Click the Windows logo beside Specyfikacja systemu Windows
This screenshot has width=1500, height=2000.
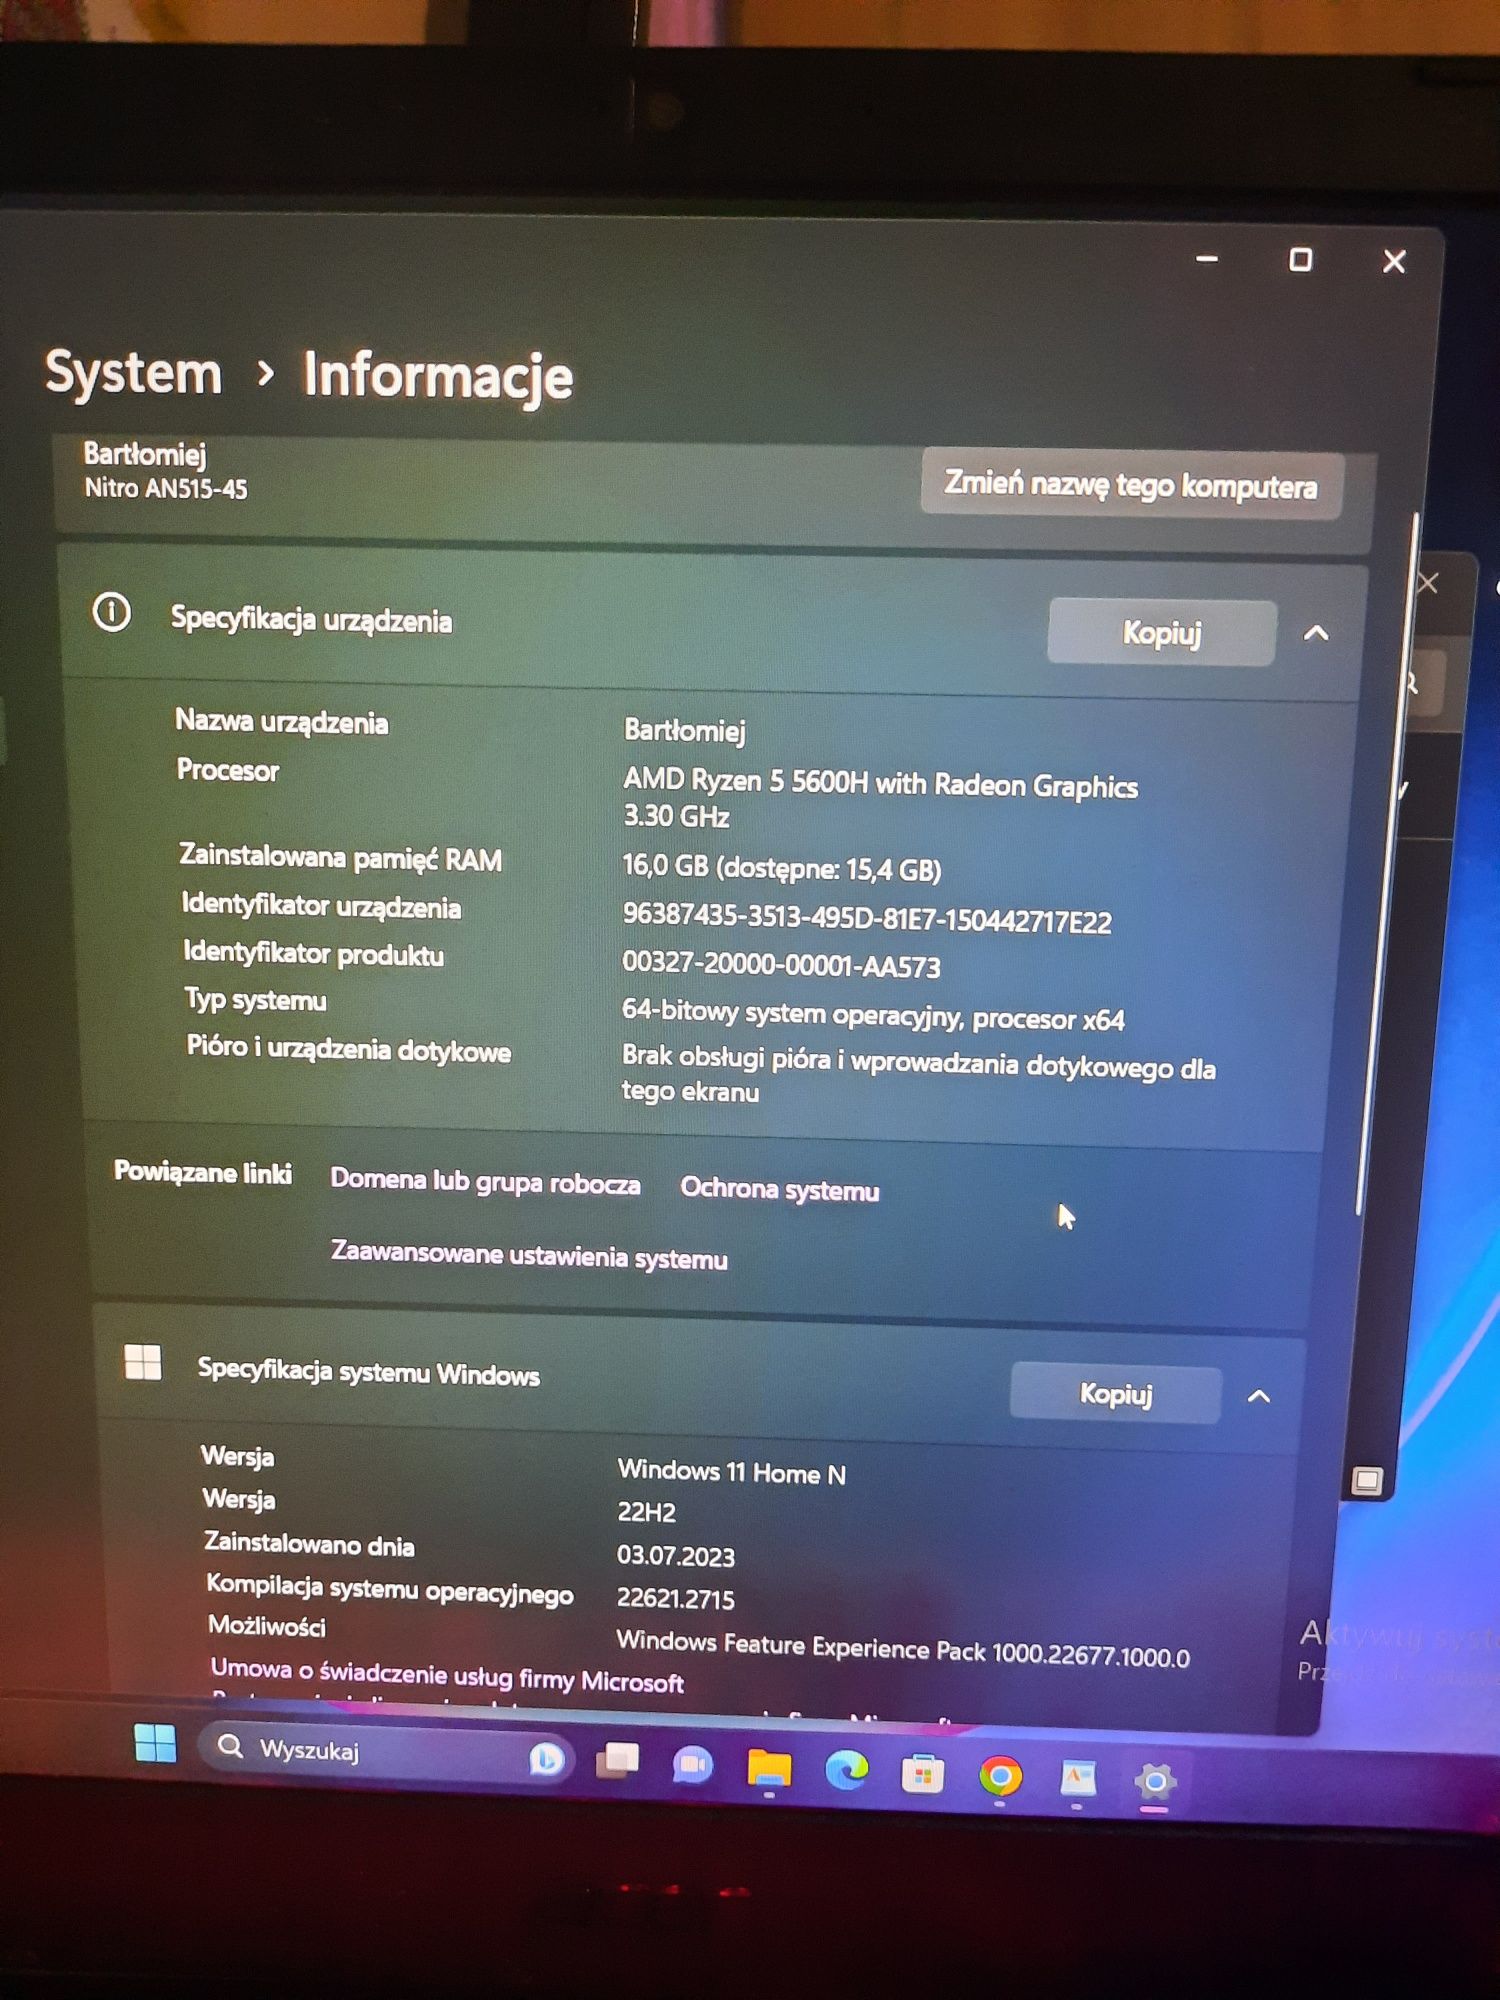(142, 1362)
